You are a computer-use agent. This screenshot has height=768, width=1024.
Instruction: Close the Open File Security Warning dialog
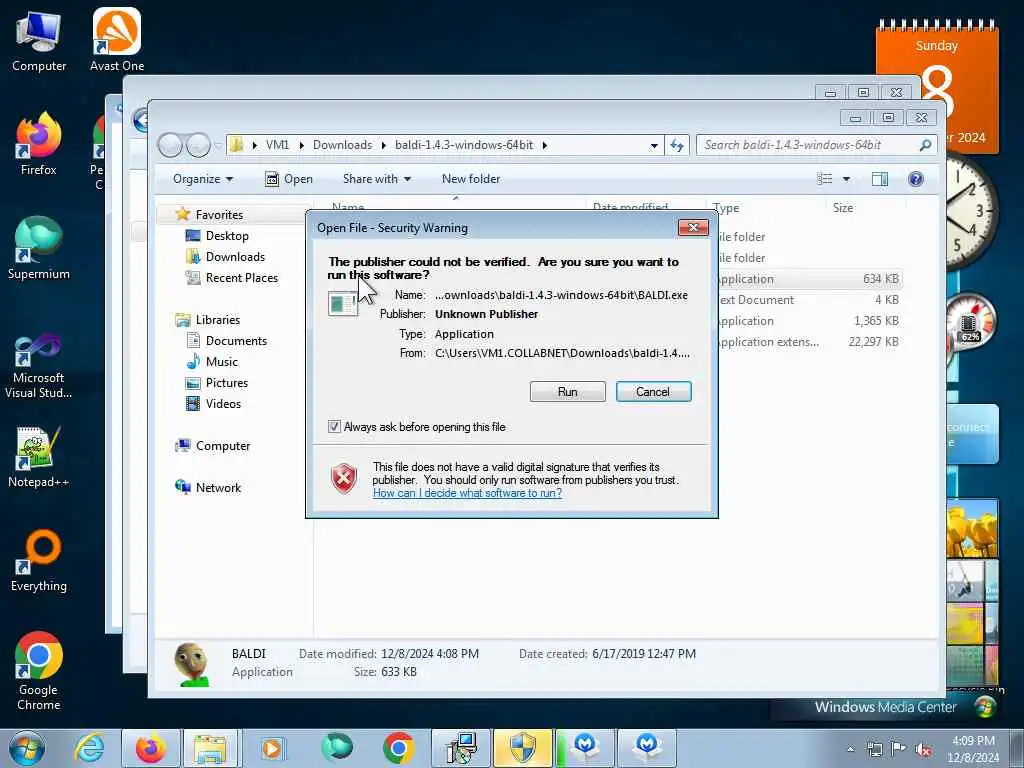[693, 227]
